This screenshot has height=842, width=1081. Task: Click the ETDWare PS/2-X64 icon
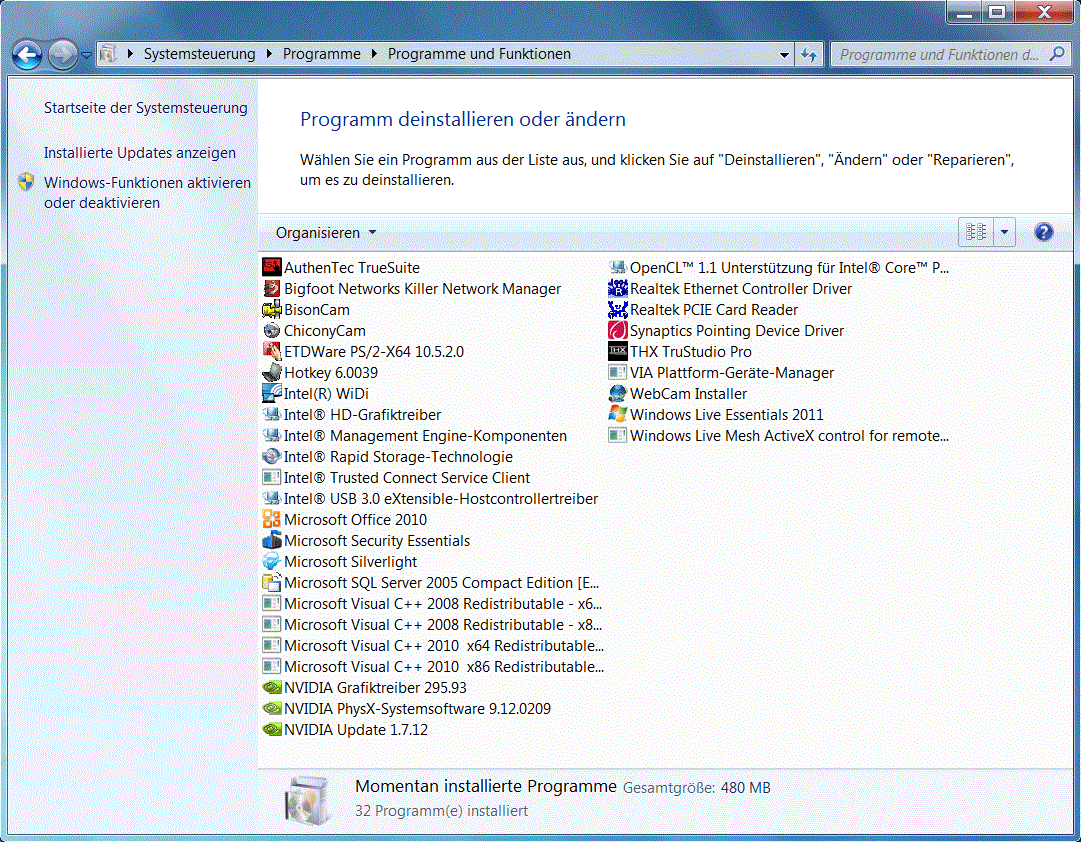tap(272, 352)
